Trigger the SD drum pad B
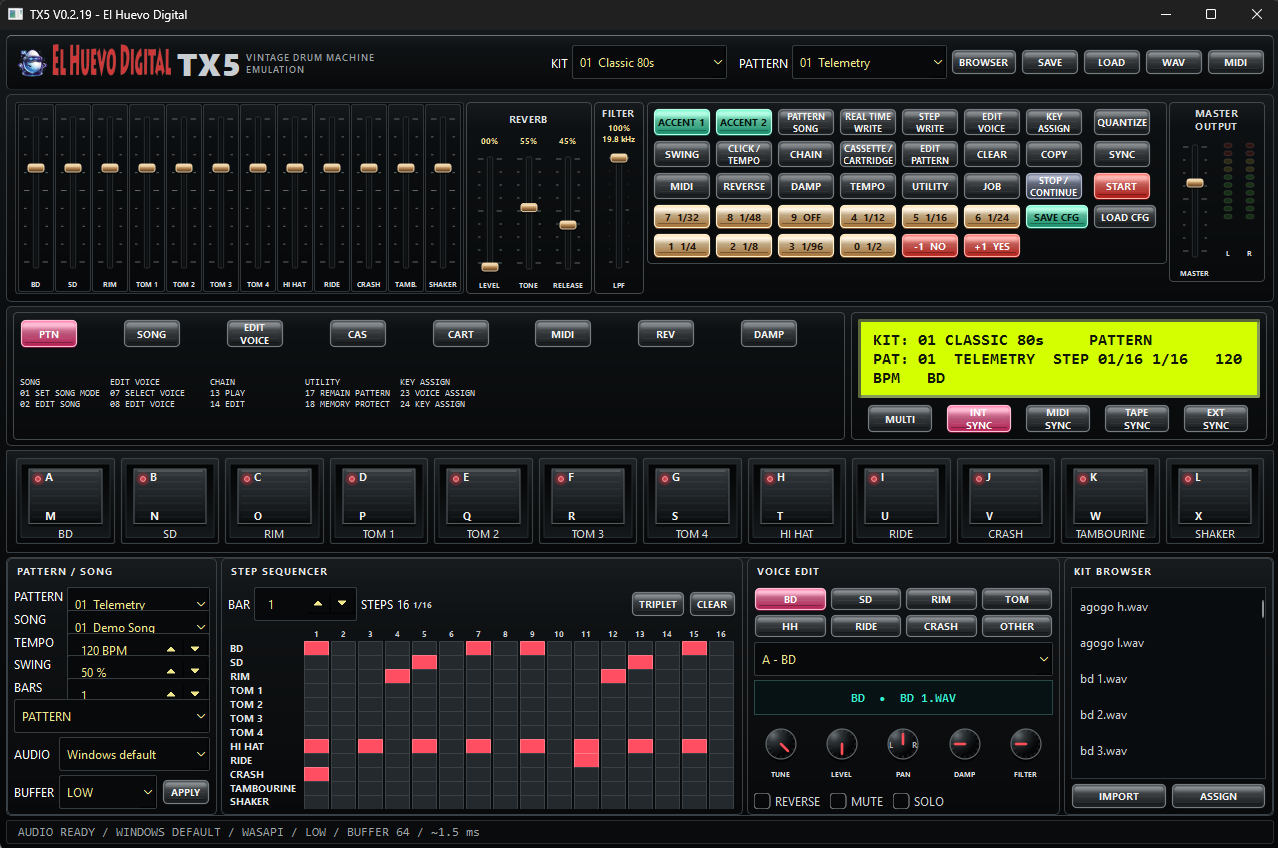The image size is (1278, 848). tap(170, 494)
